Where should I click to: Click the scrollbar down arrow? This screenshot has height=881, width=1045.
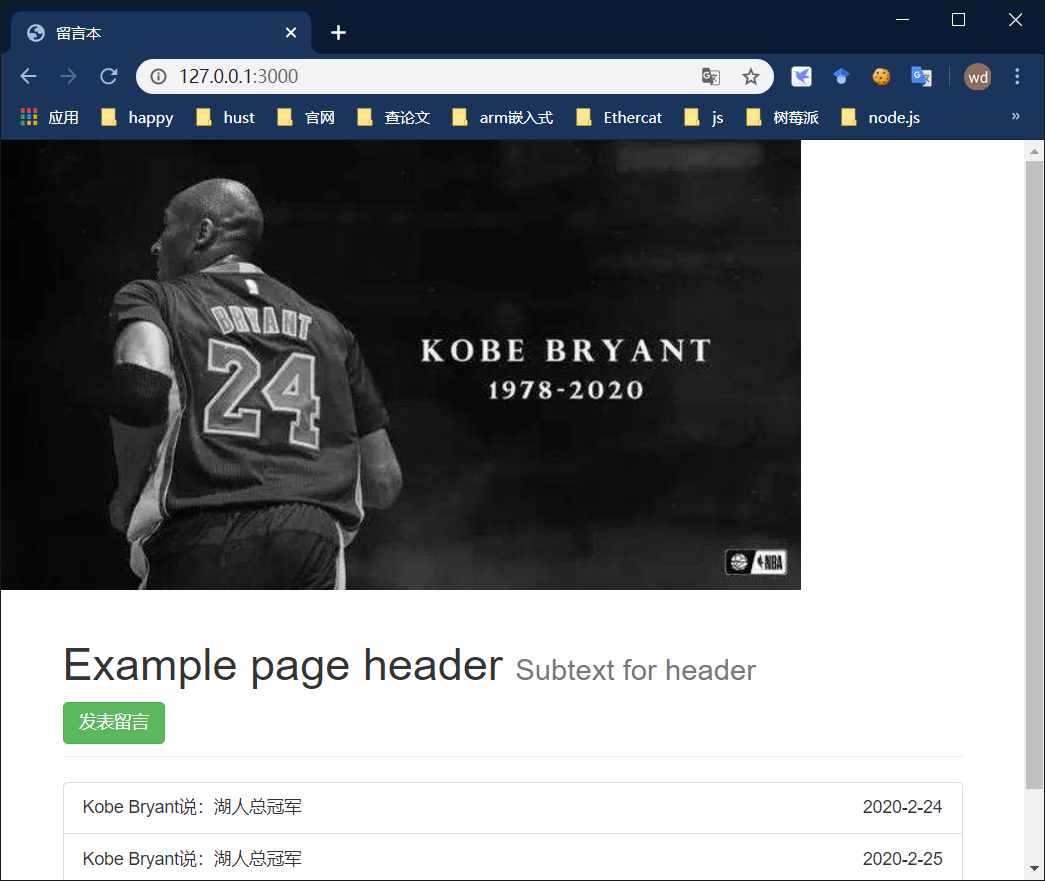pyautogui.click(x=1034, y=868)
